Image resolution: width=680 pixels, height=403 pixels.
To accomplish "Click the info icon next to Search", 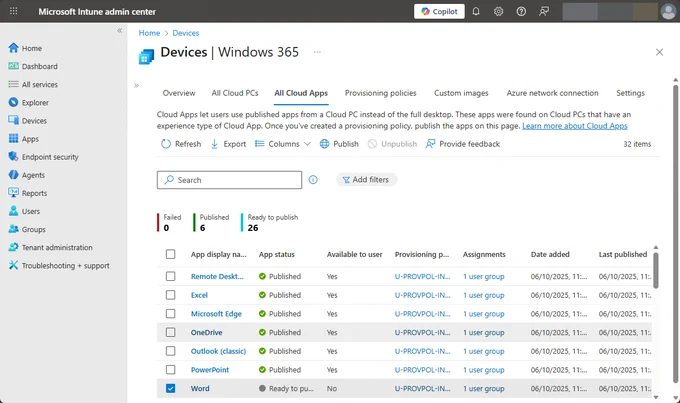I will (x=313, y=180).
